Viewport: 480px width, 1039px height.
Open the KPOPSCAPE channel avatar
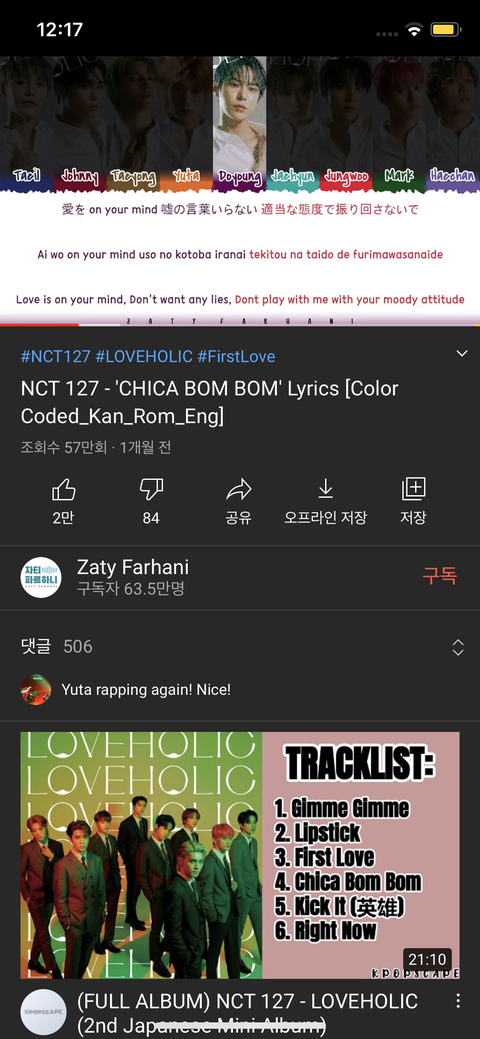pos(43,1012)
